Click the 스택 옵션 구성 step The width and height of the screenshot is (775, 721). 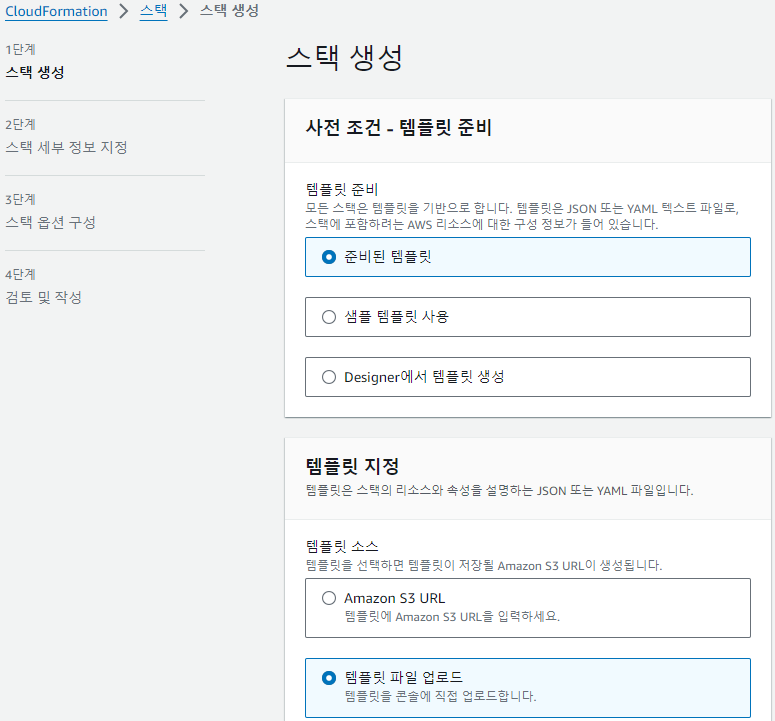50,222
